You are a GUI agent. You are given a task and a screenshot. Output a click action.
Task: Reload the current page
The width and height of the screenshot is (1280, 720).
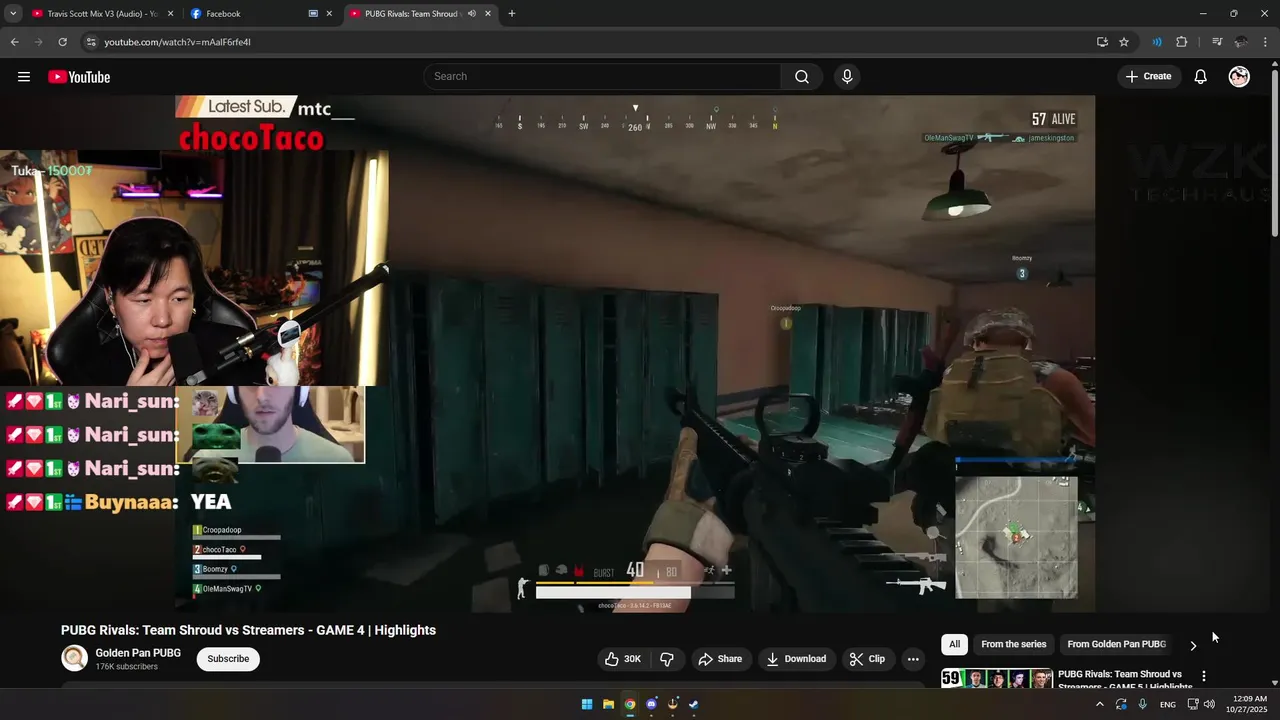point(62,42)
